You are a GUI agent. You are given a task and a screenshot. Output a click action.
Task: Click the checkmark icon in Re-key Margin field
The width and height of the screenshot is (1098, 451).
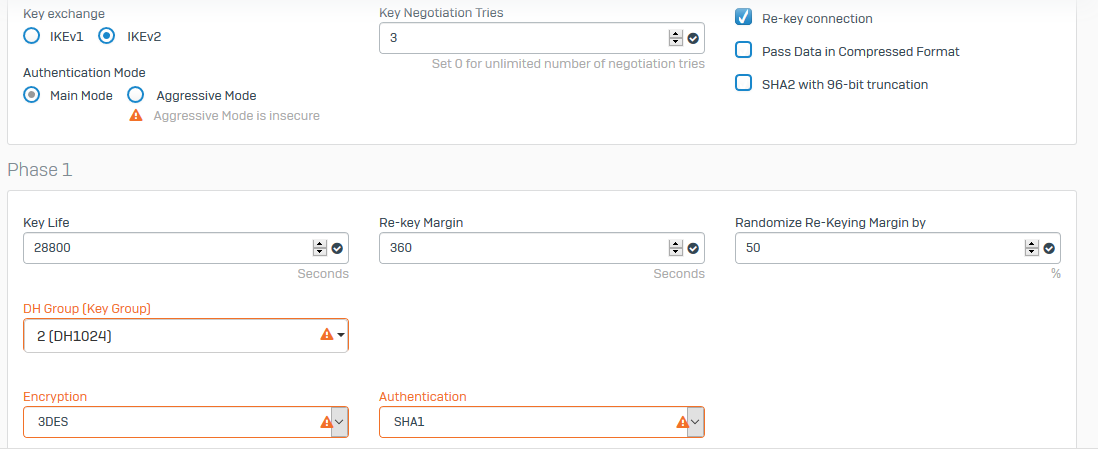click(x=693, y=248)
